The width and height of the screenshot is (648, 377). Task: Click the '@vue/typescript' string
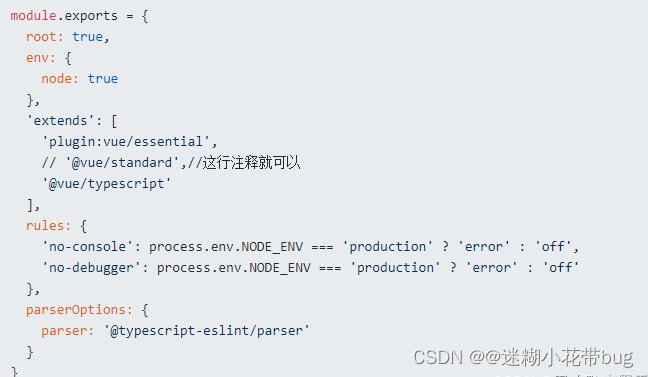(x=106, y=184)
